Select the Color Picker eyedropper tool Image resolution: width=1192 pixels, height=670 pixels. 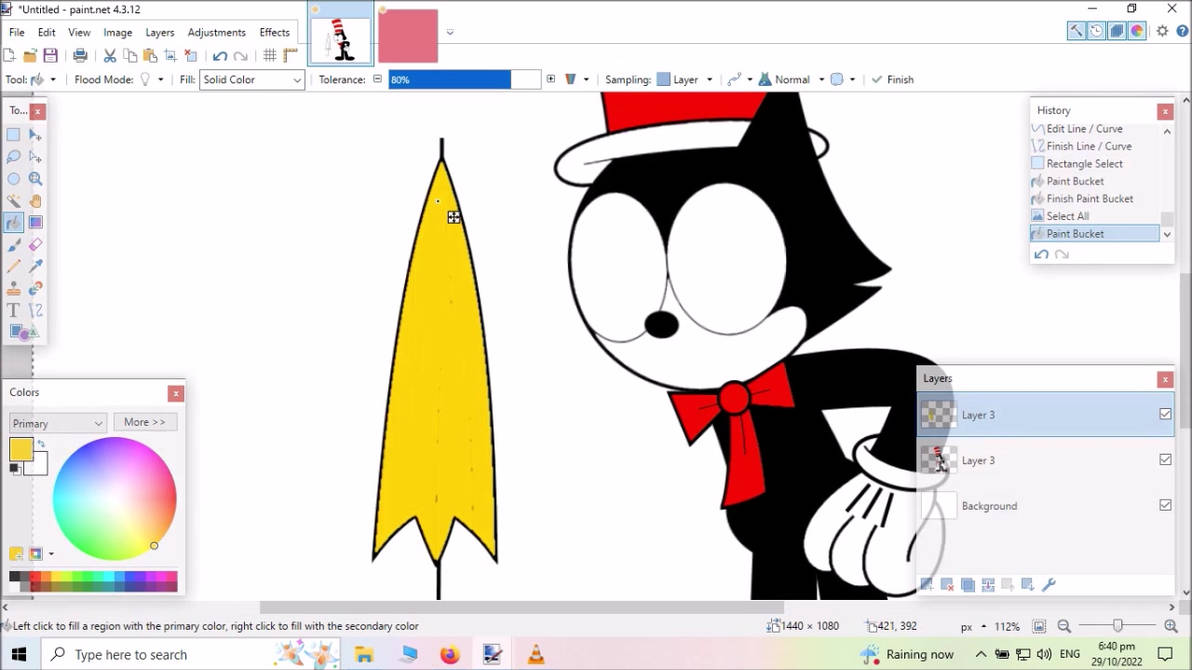(35, 266)
